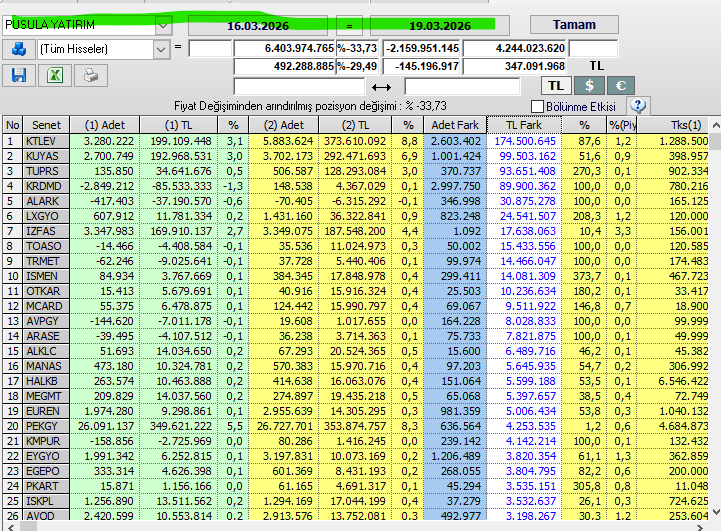Screen dimensions: 721x531
Task: Open the help question mark icon
Action: click(638, 106)
